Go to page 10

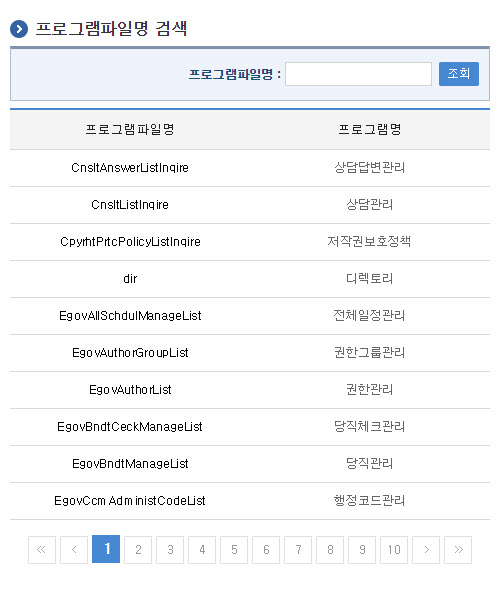click(x=394, y=550)
